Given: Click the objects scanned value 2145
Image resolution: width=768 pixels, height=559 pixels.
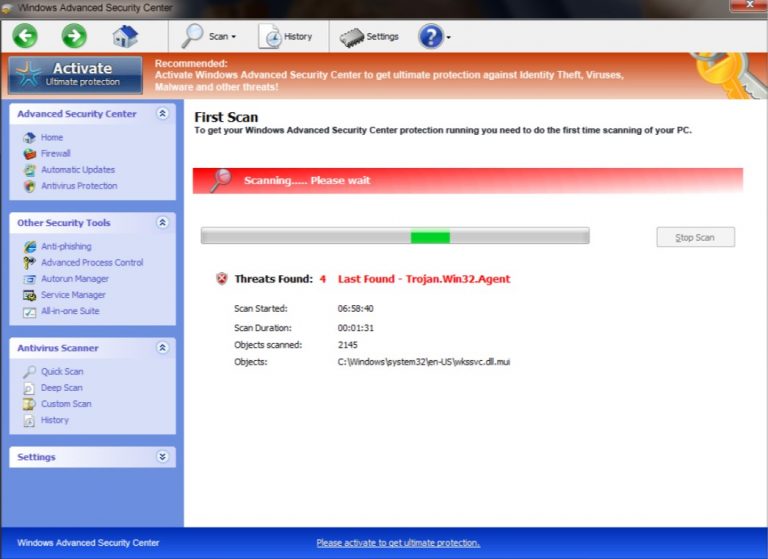Looking at the screenshot, I should tap(348, 345).
